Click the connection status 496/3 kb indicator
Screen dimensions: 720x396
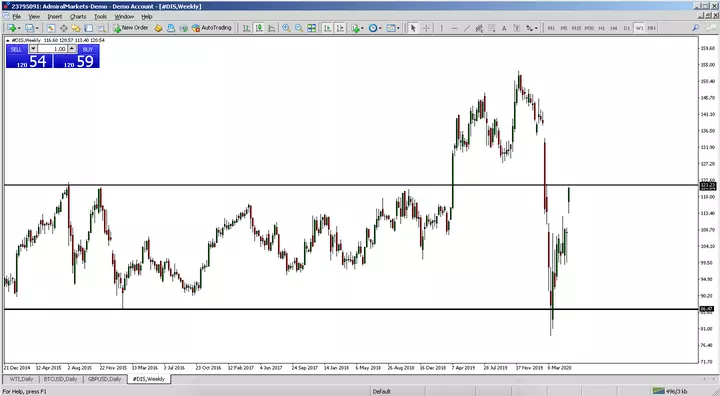tap(670, 391)
